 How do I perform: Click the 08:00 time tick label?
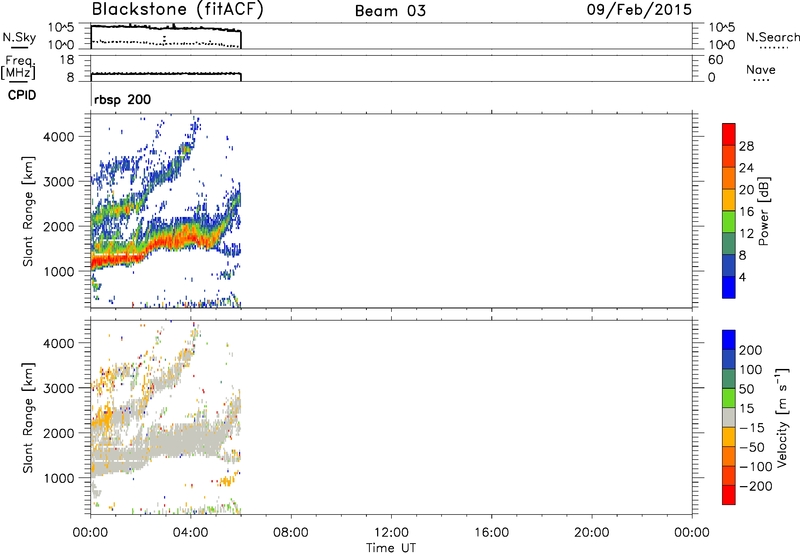tap(291, 533)
